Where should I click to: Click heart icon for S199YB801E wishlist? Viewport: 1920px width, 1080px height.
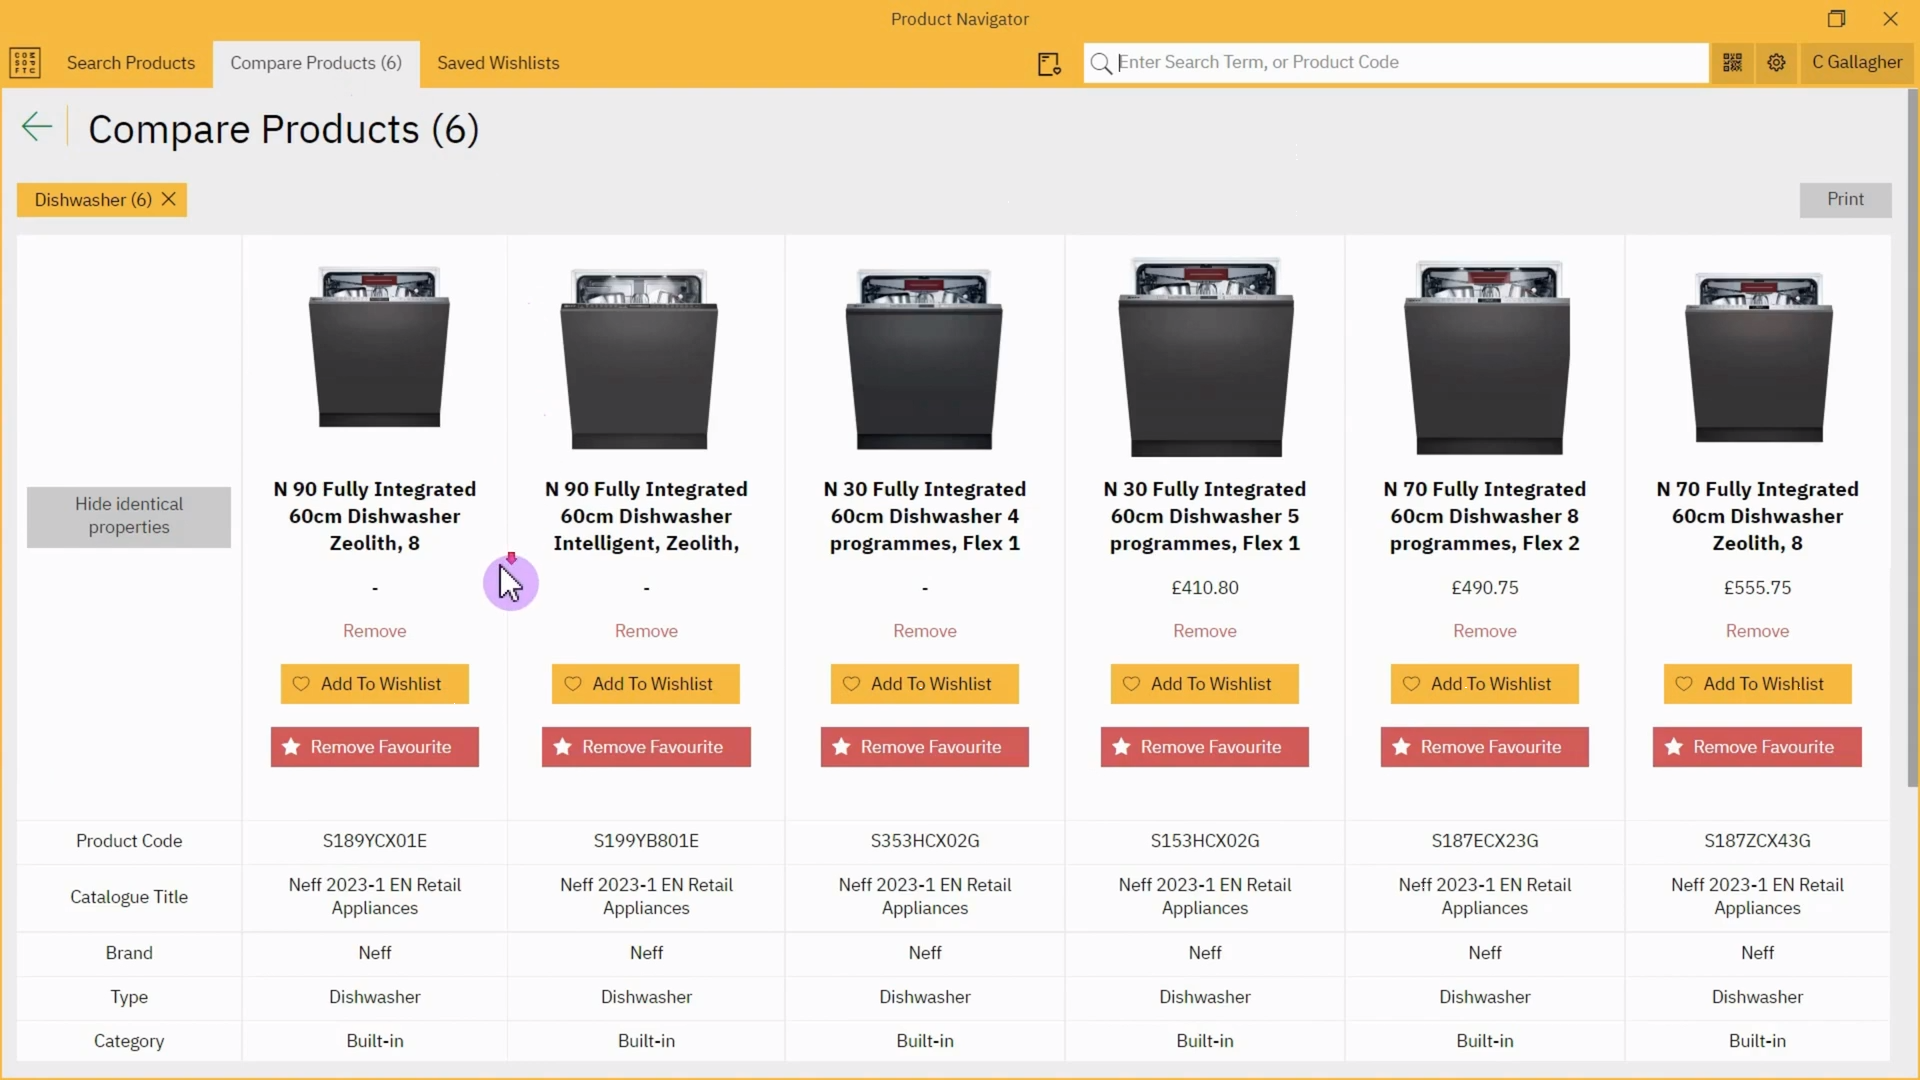573,684
